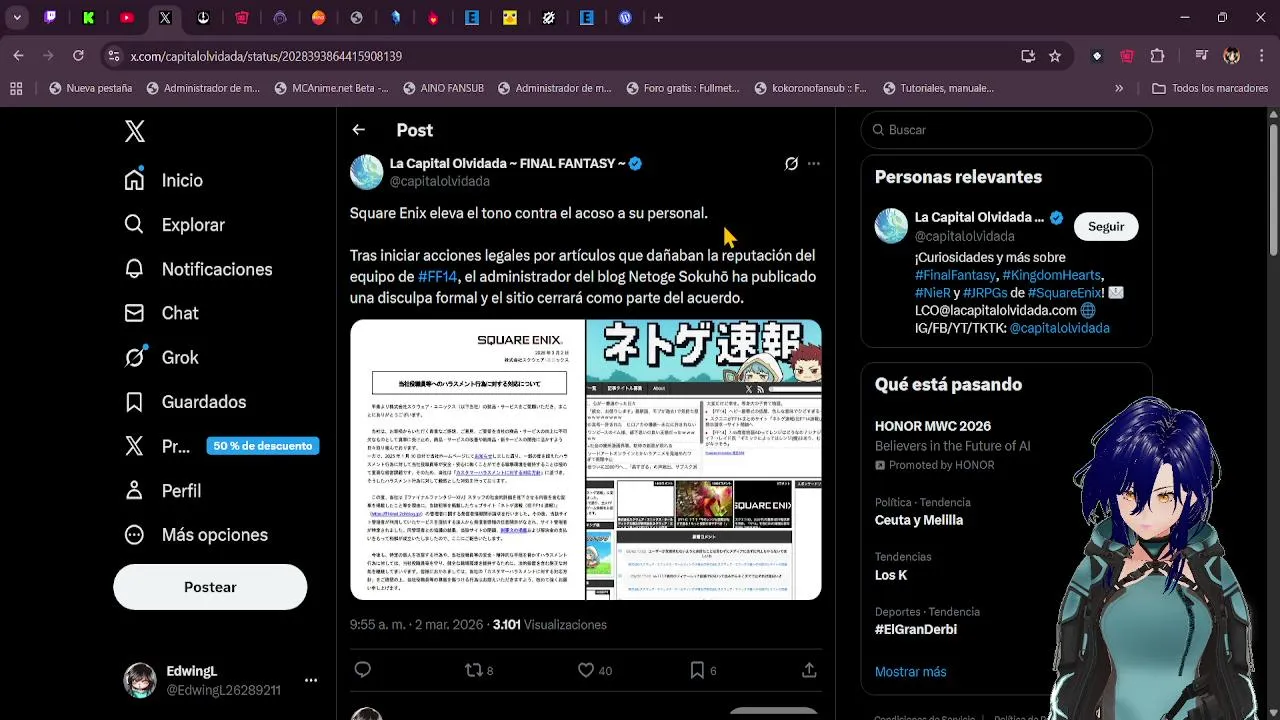Expand hidden bookmarks chevron

1119,88
